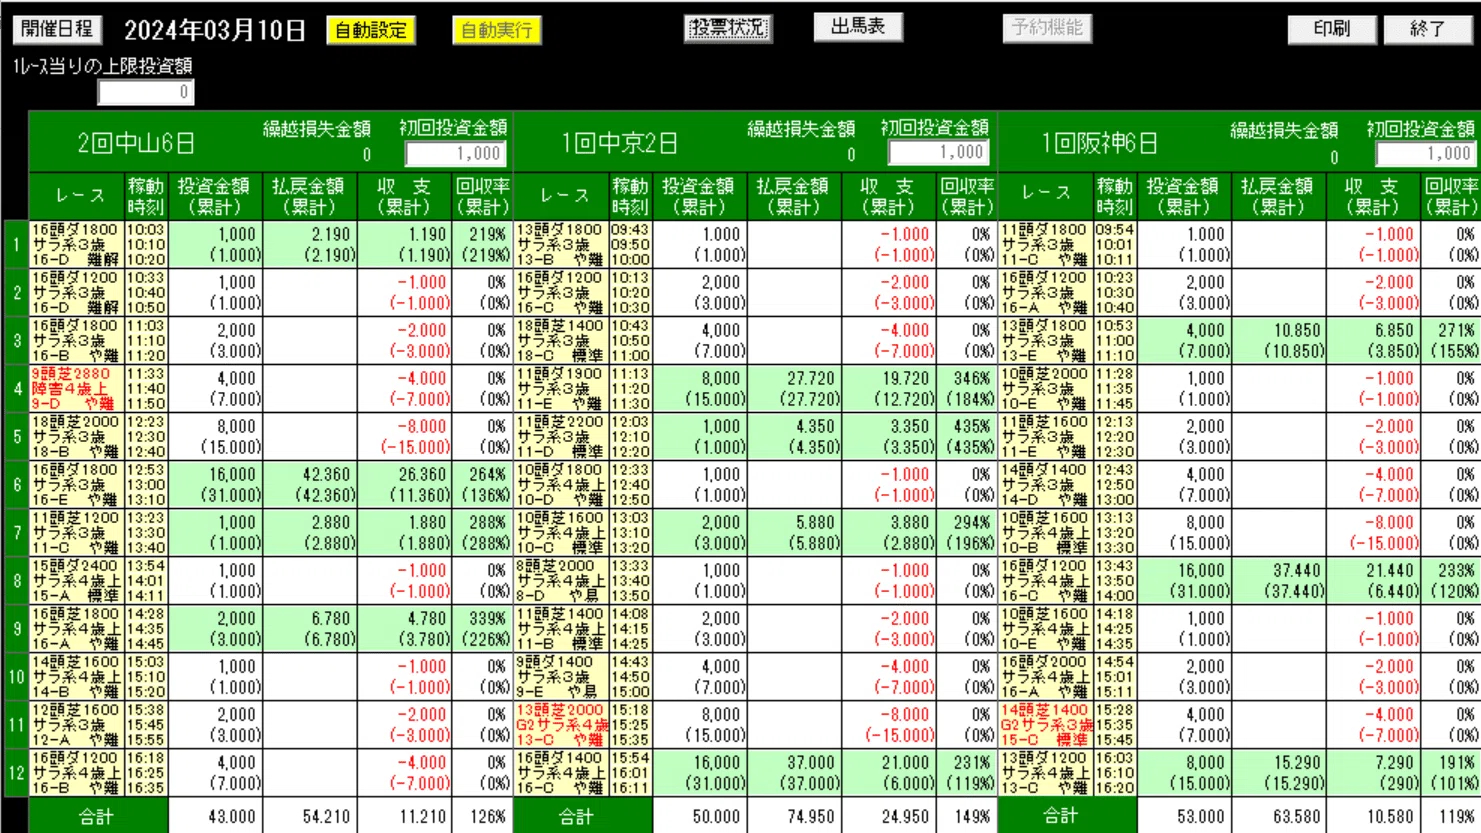The height and width of the screenshot is (833, 1481).
Task: Focus the 1レース当りの上限投資額 input field
Action: 145,92
